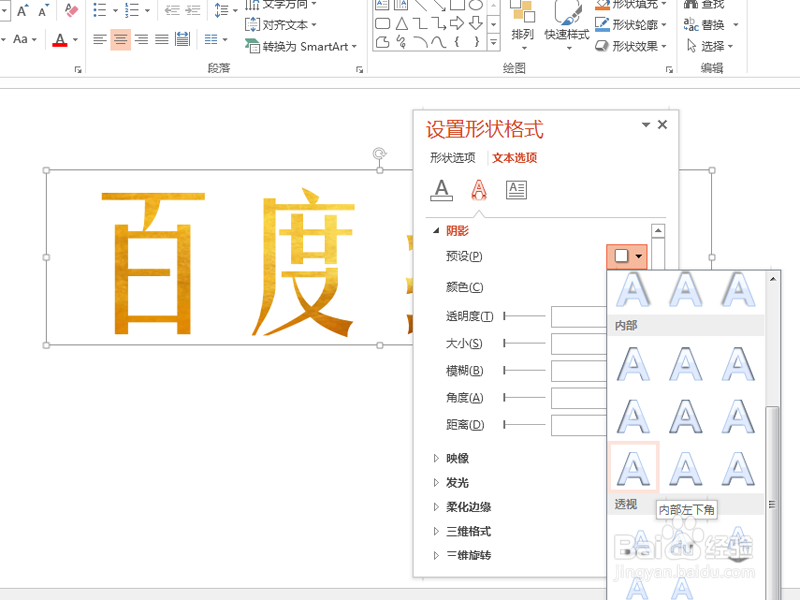The height and width of the screenshot is (600, 800).
Task: Click the rotation handle above the text box
Action: pyautogui.click(x=379, y=153)
